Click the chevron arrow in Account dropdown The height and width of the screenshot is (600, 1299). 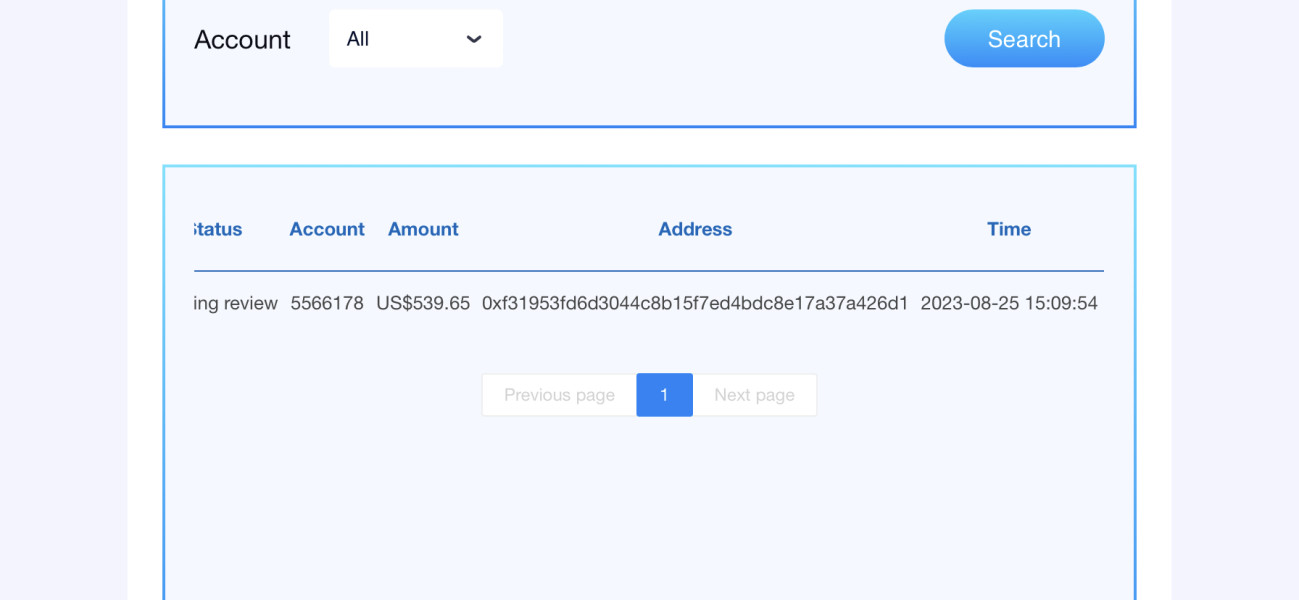click(x=474, y=39)
